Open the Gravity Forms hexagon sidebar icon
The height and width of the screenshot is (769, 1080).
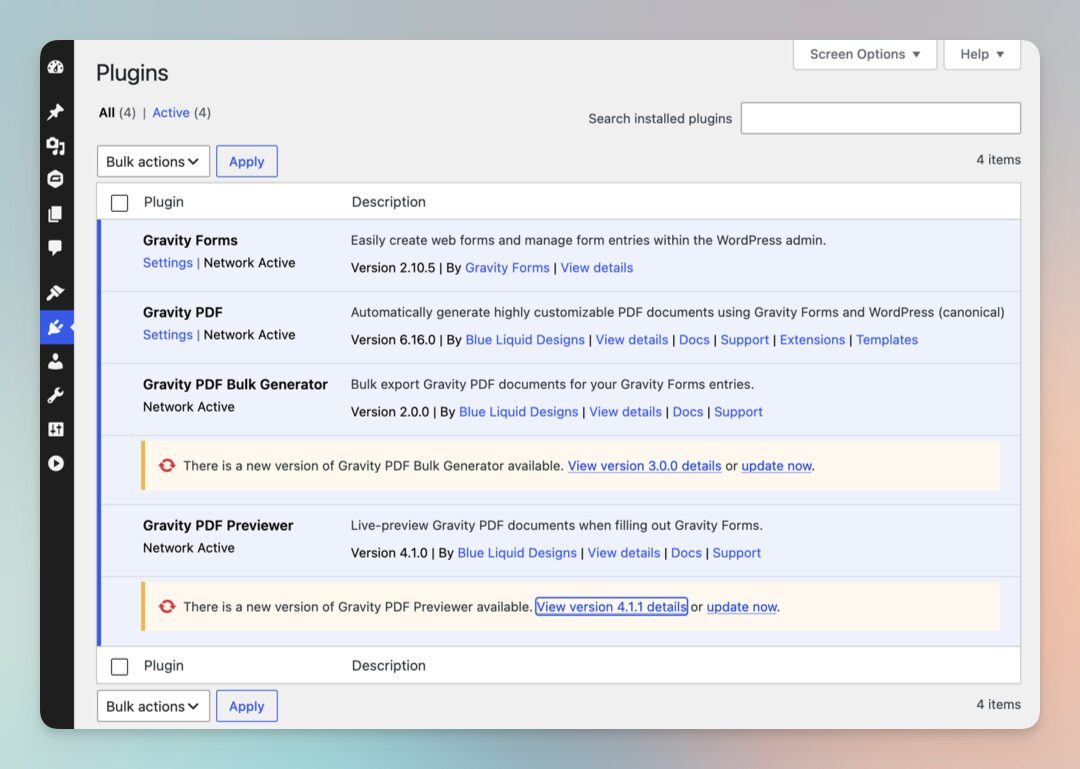56,179
